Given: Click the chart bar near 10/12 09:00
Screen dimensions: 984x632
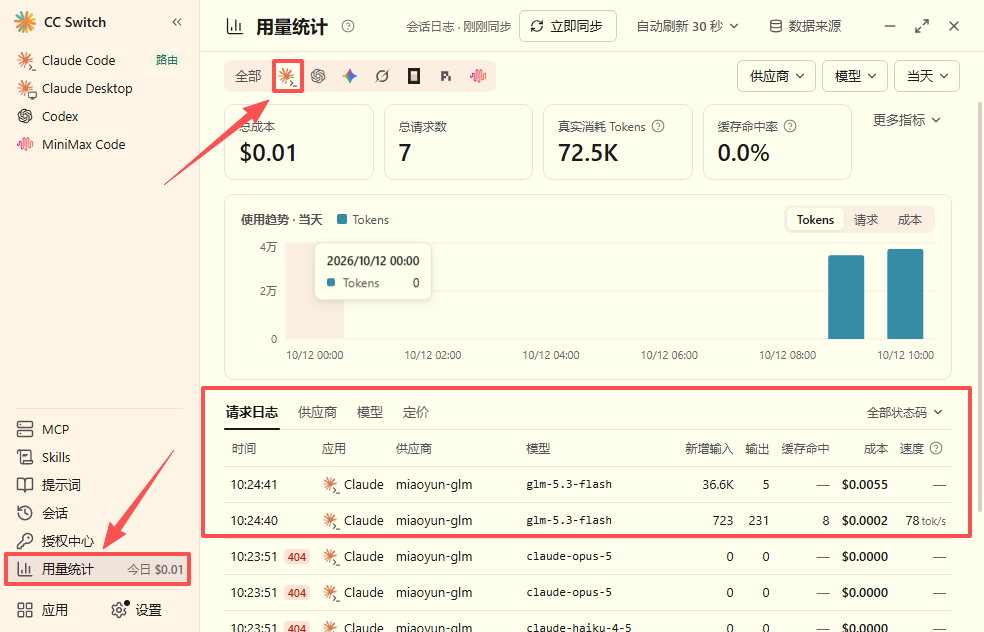Looking at the screenshot, I should 846,297.
